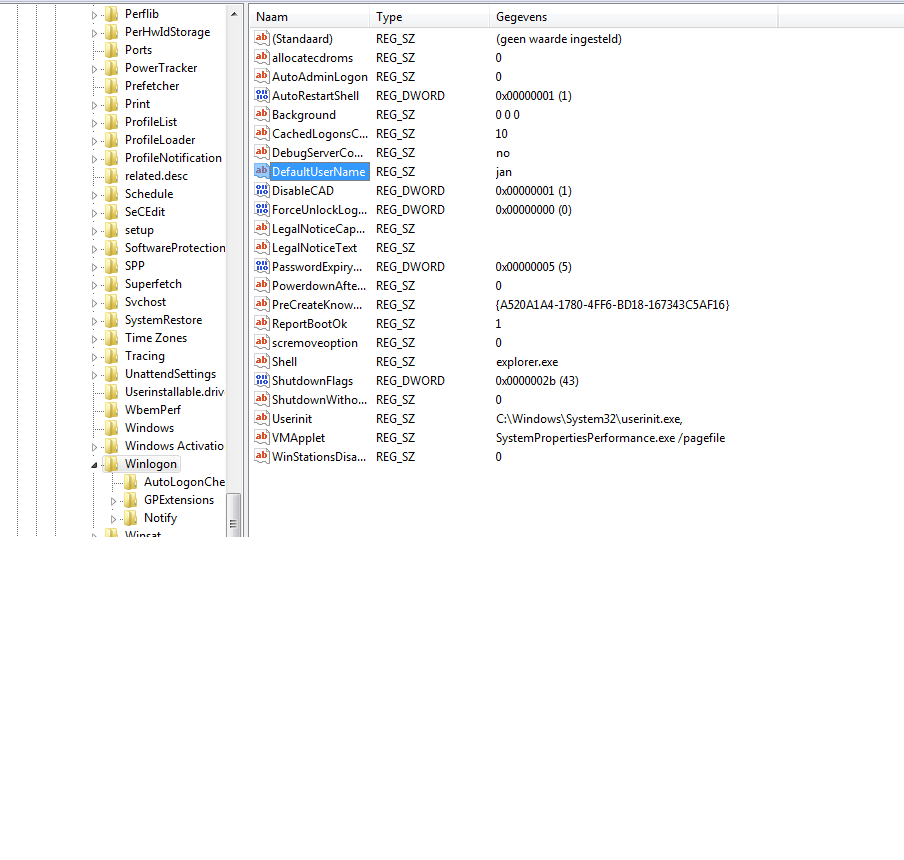The image size is (904, 860).
Task: Sort values by the Gegevens column header
Action: (634, 17)
